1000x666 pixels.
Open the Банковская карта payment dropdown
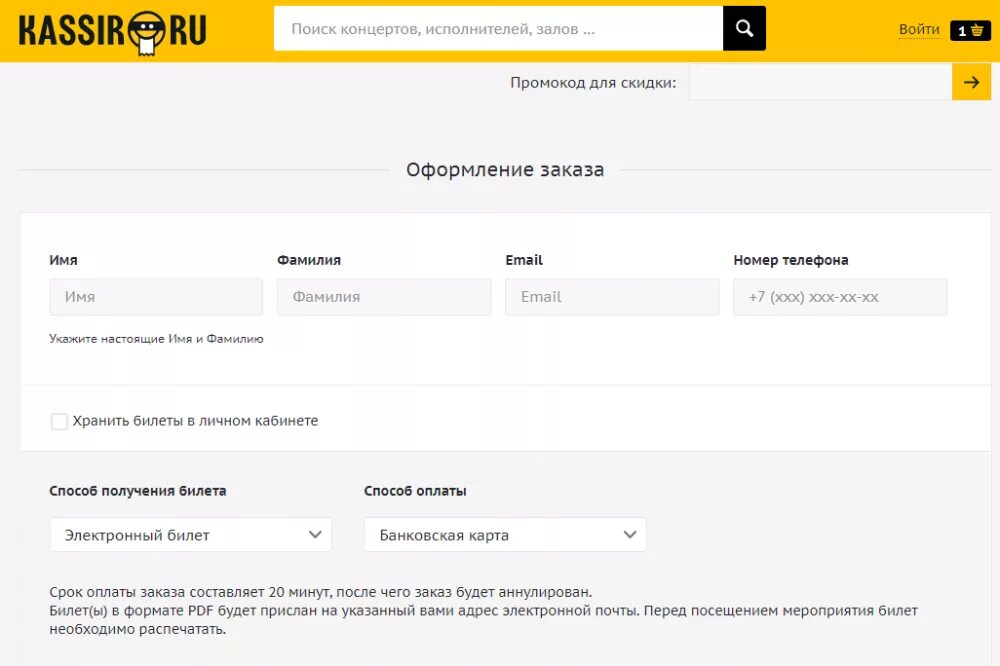(x=505, y=535)
